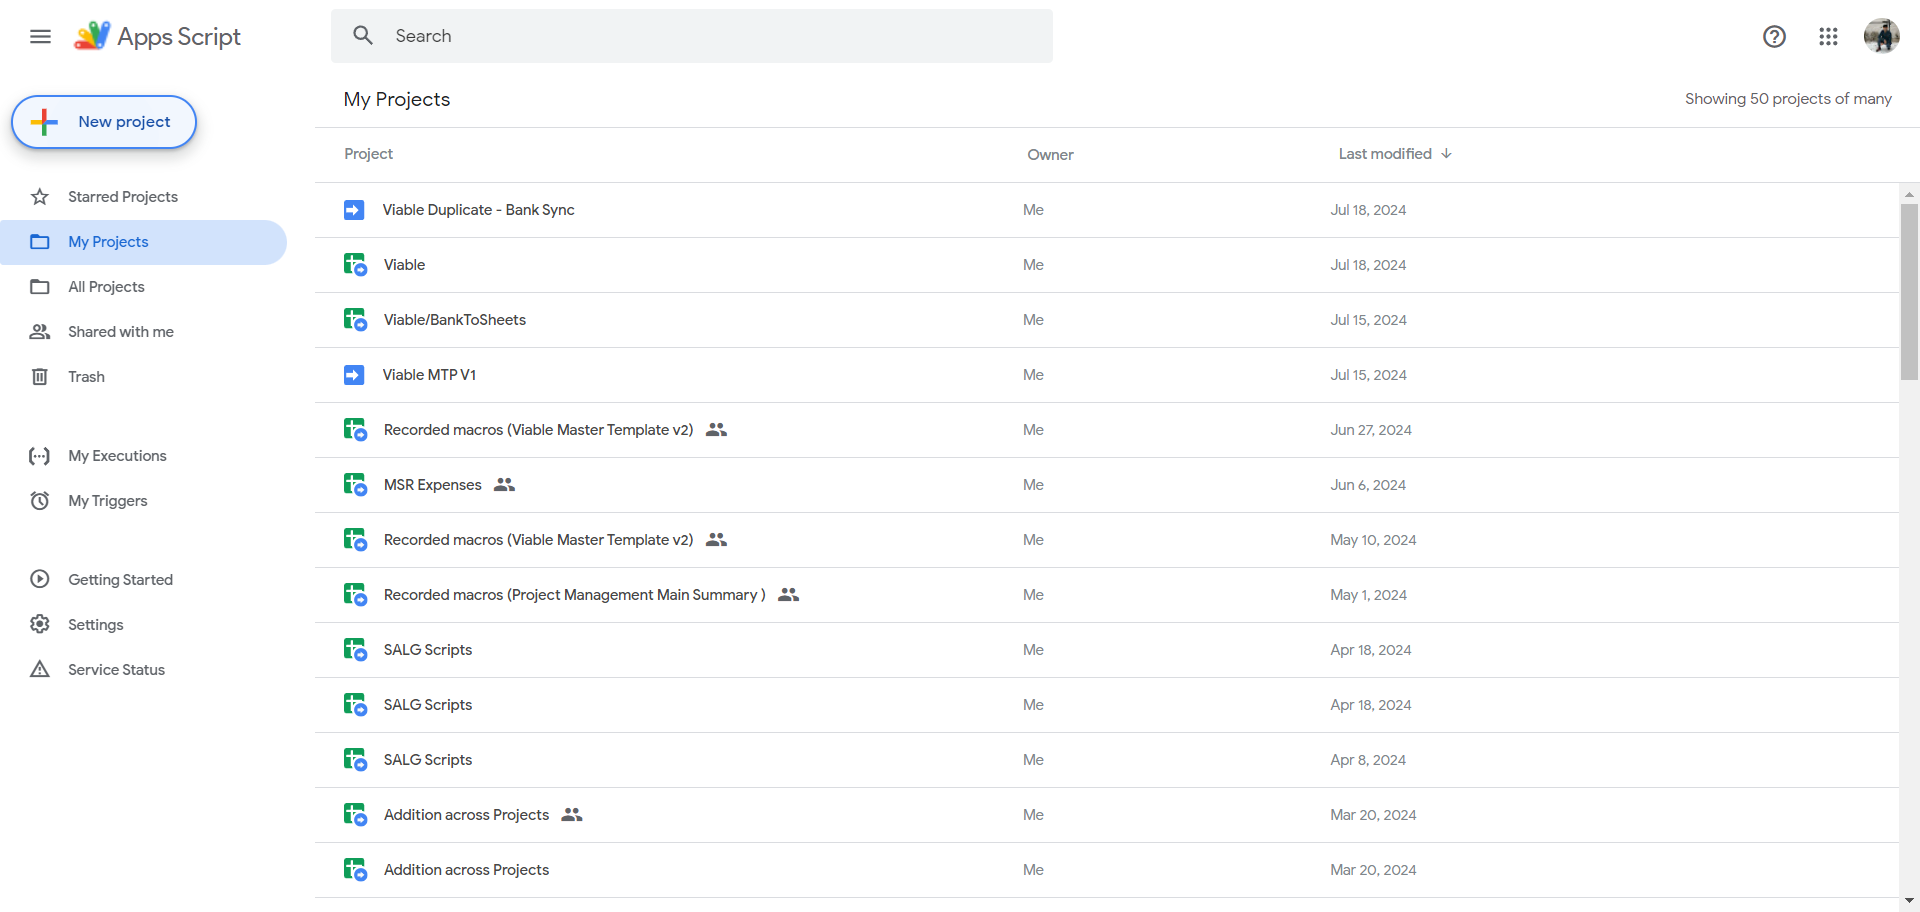Open the help question mark icon
Viewport: 1920px width, 912px height.
(1774, 37)
